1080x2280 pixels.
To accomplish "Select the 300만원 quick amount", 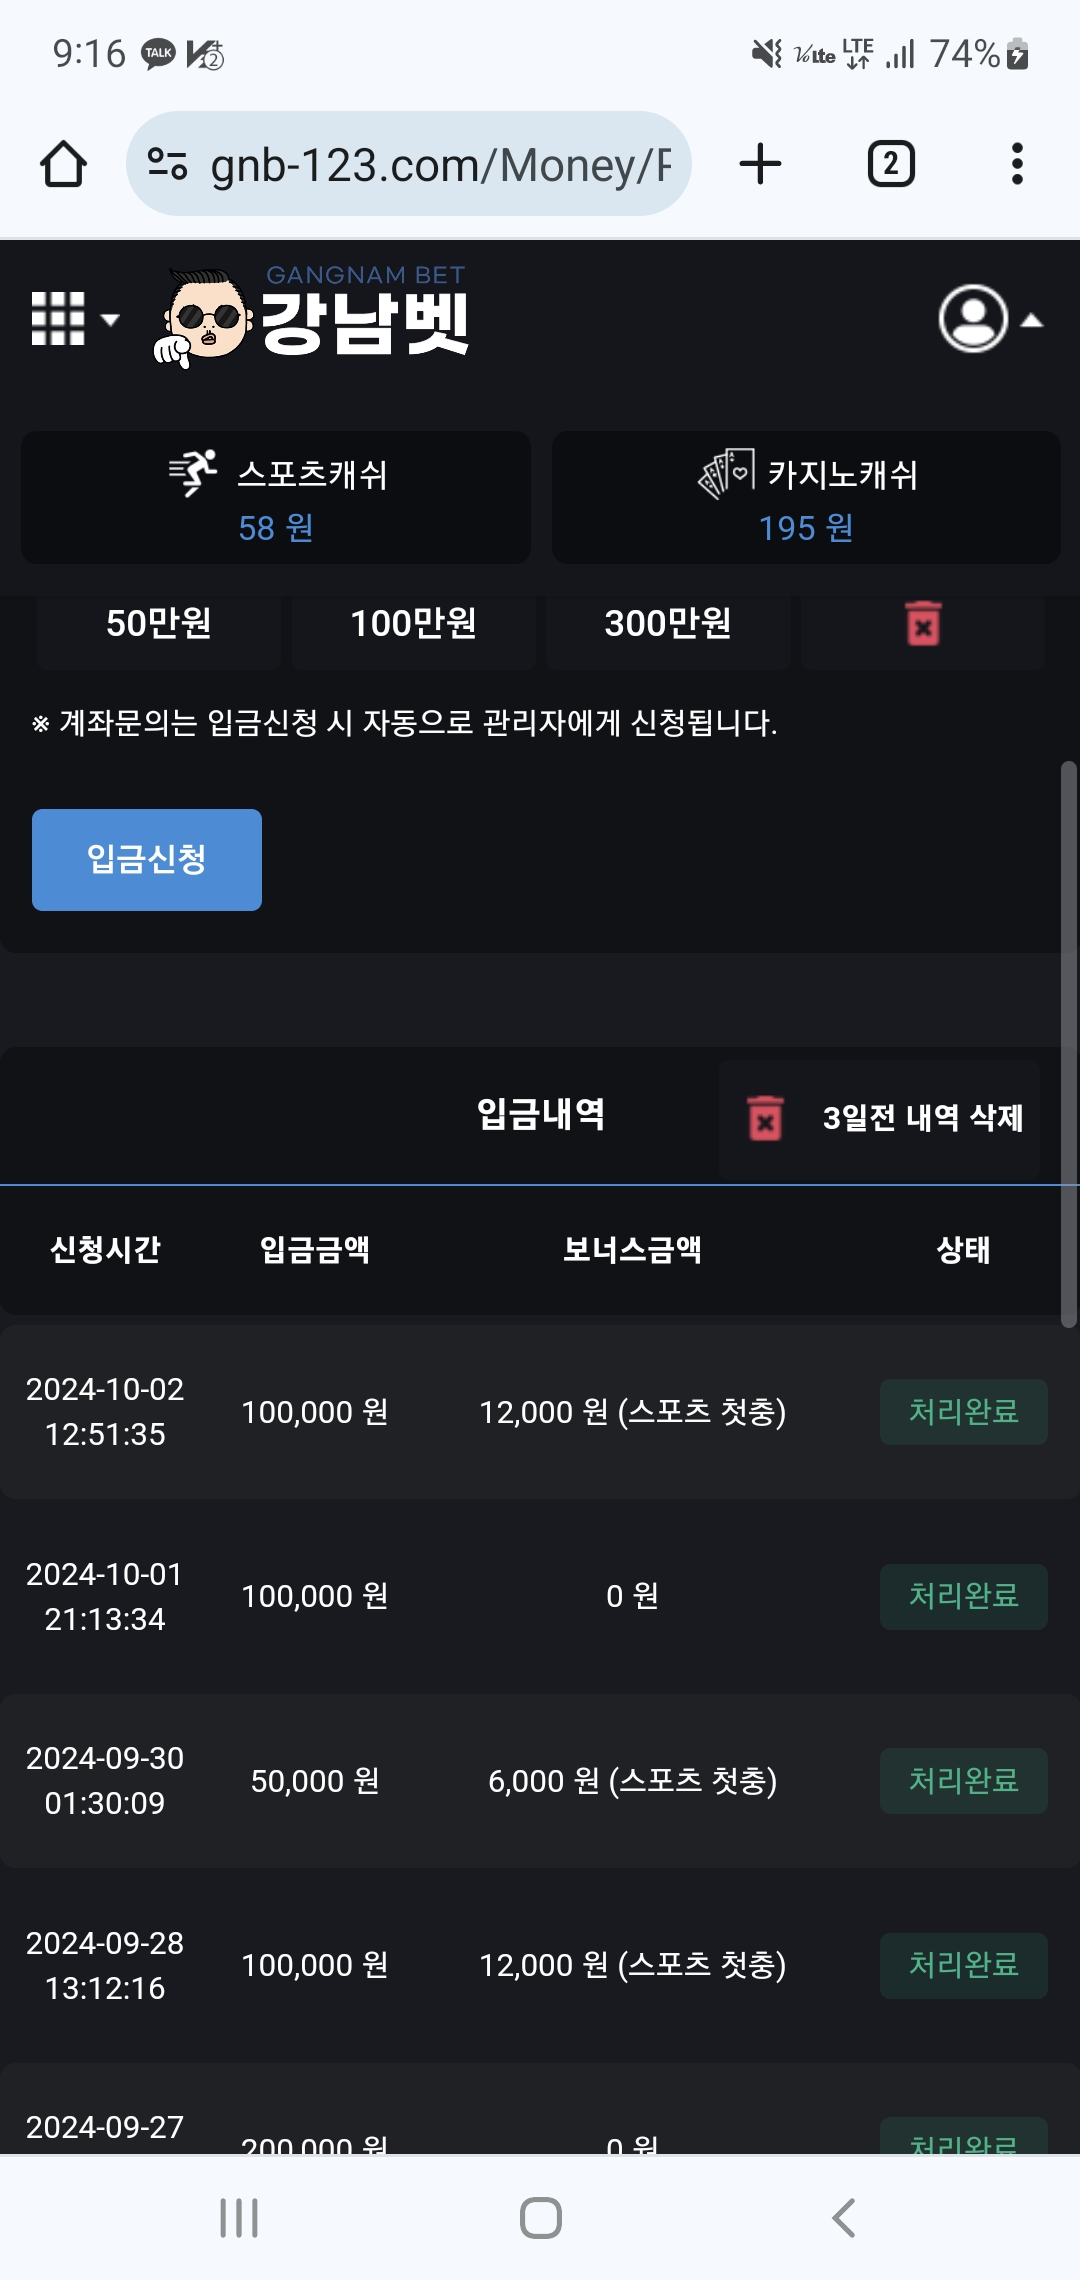I will (x=668, y=625).
